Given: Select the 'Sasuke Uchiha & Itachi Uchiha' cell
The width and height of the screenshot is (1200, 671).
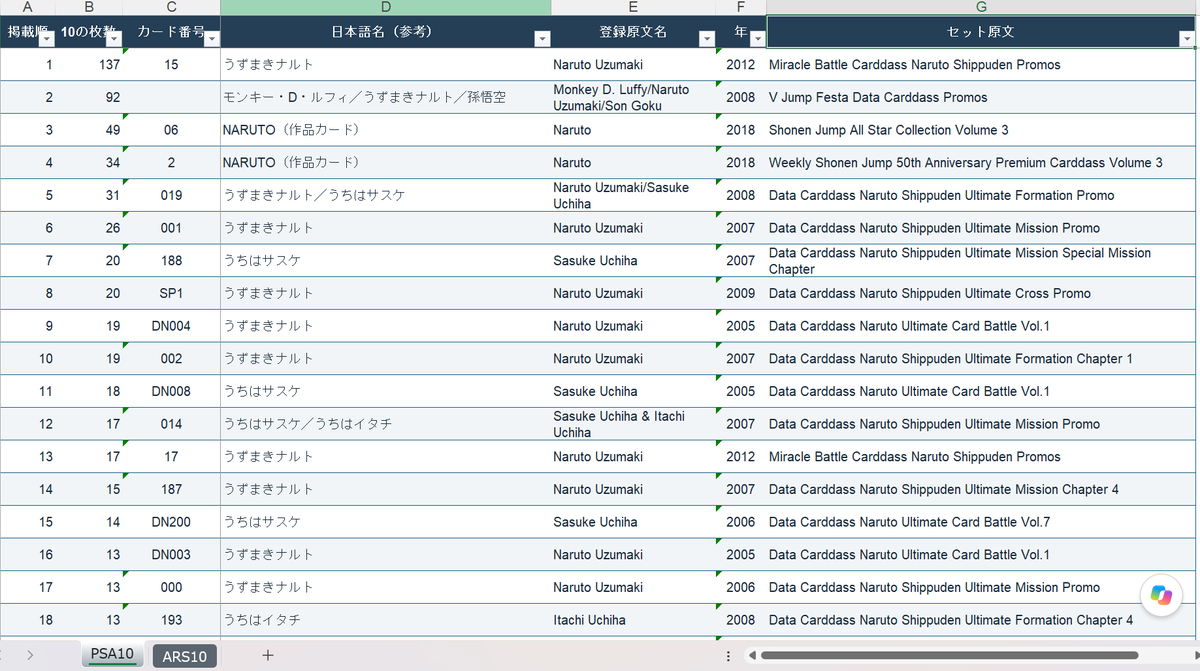Looking at the screenshot, I should point(633,424).
